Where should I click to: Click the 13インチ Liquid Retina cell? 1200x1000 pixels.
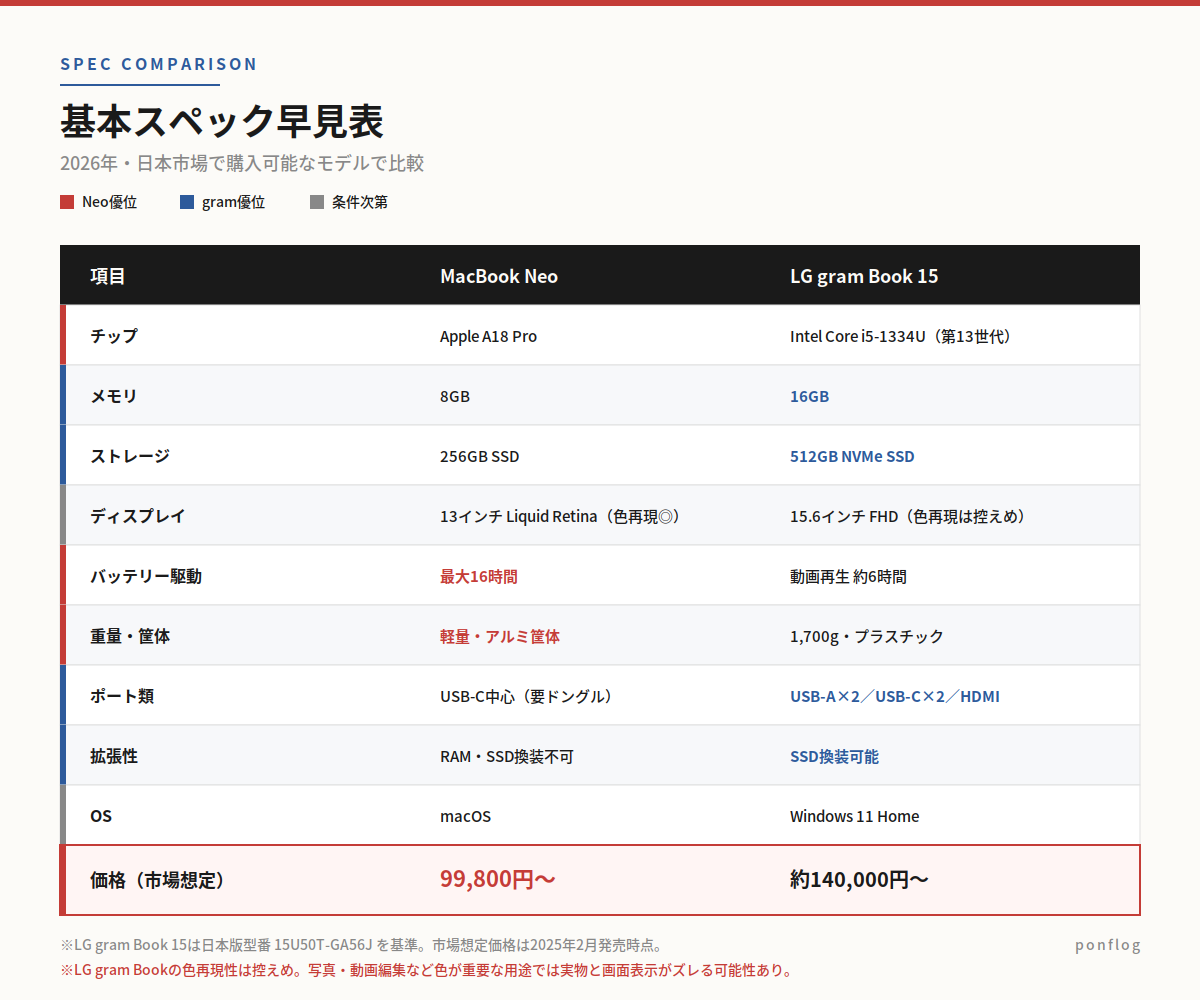pos(562,516)
